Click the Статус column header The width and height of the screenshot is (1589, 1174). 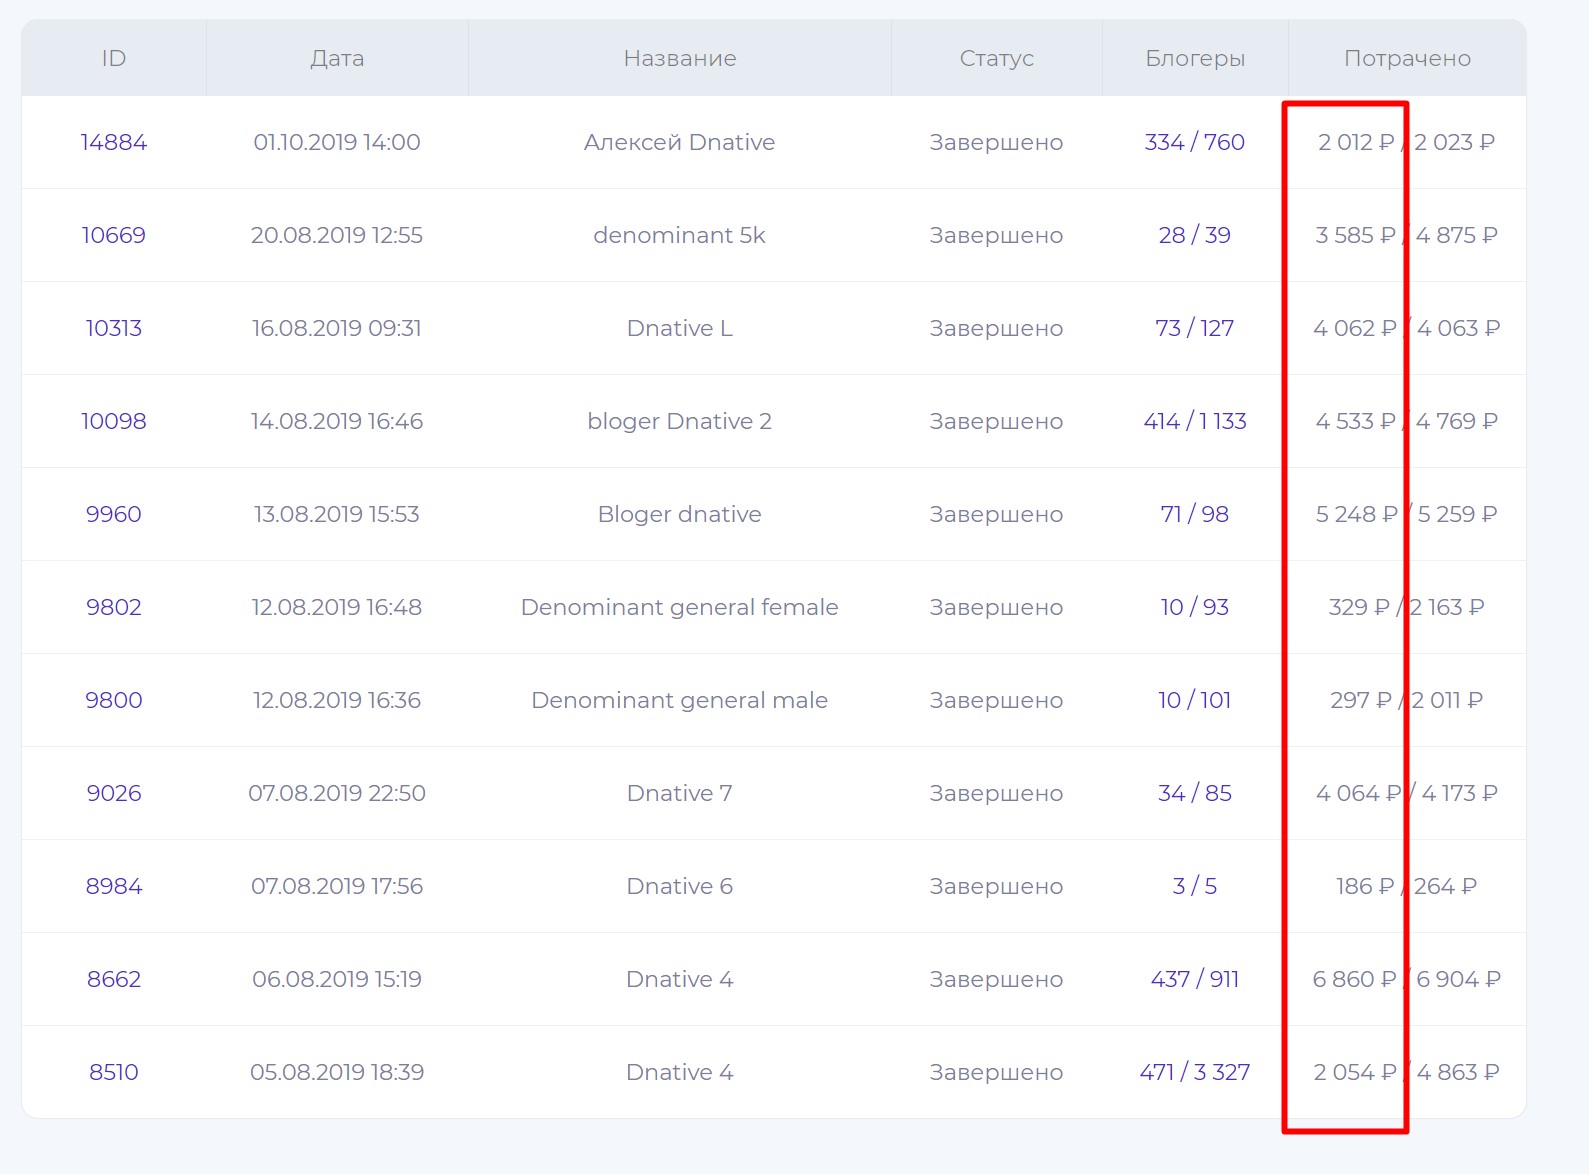(997, 58)
